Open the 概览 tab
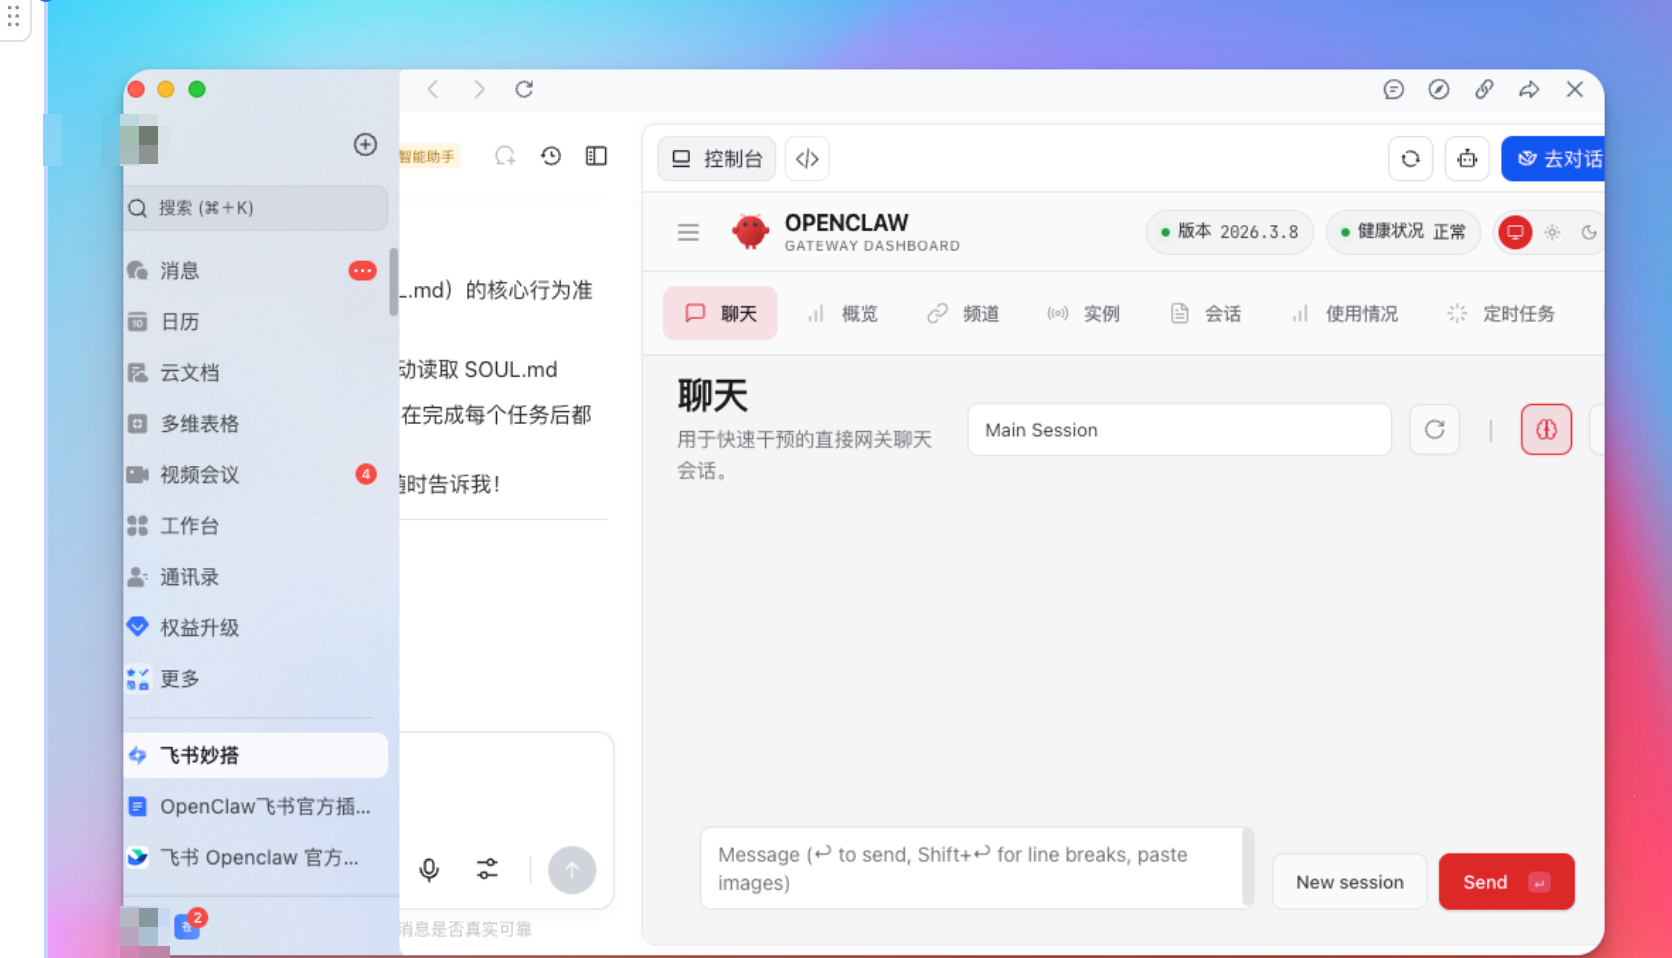Image resolution: width=1672 pixels, height=958 pixels. (x=842, y=313)
